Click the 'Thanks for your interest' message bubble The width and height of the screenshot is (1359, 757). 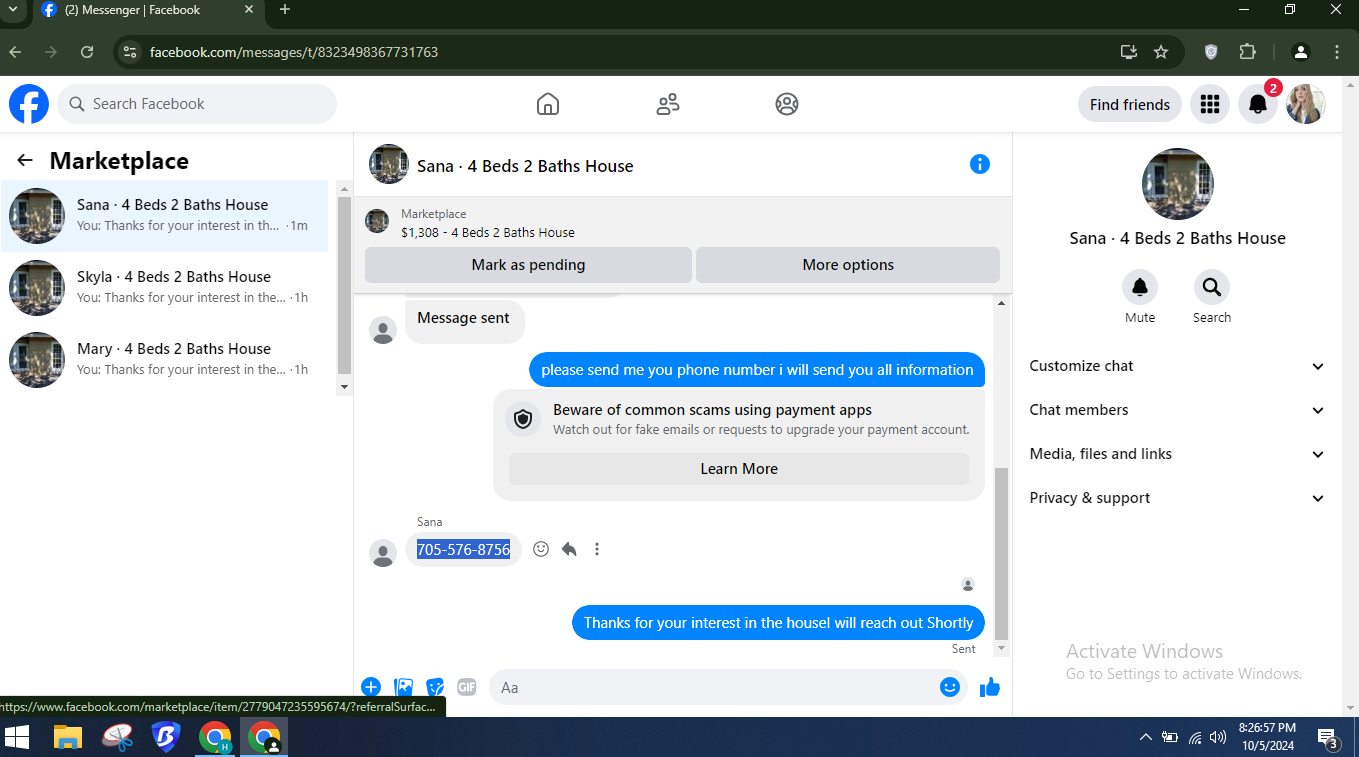click(x=778, y=622)
